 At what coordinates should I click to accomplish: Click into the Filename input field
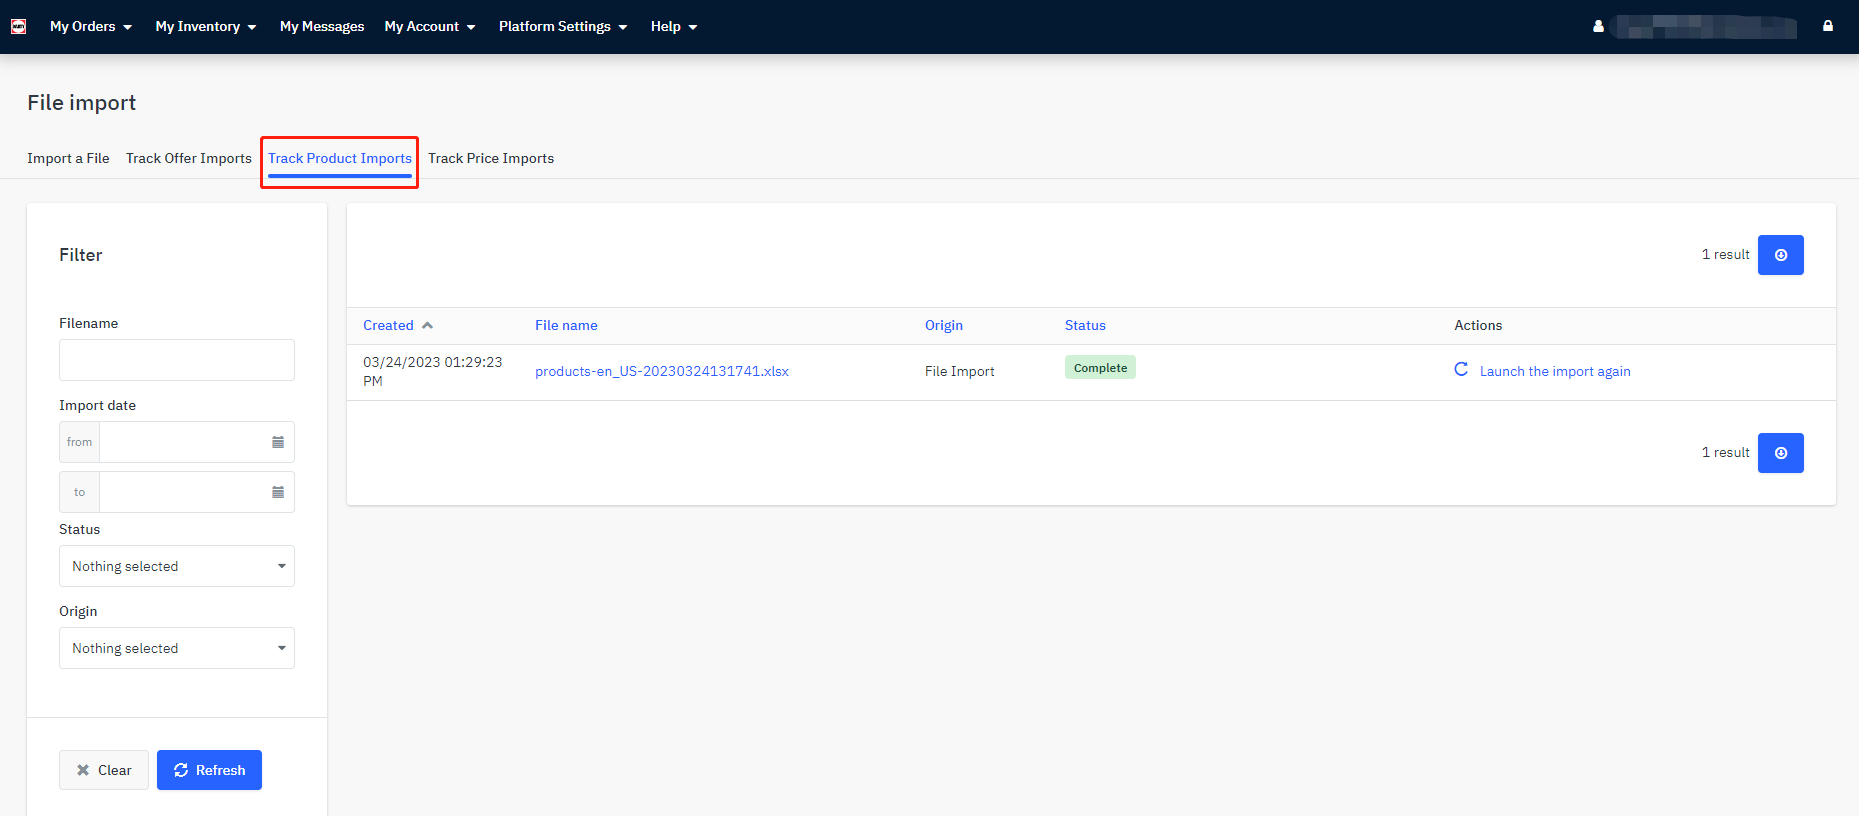[177, 360]
